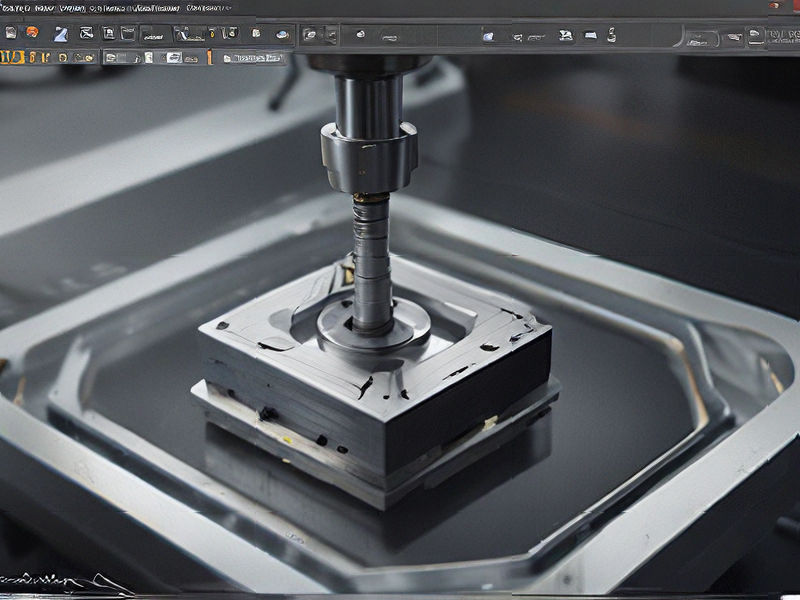Click the wide button showing a diagonal line

[190, 34]
